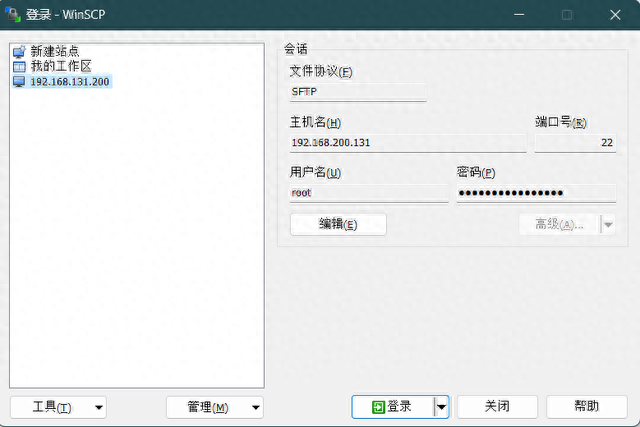Click the My Workspace (我的工作区) icon
The height and width of the screenshot is (427, 640).
click(x=19, y=66)
